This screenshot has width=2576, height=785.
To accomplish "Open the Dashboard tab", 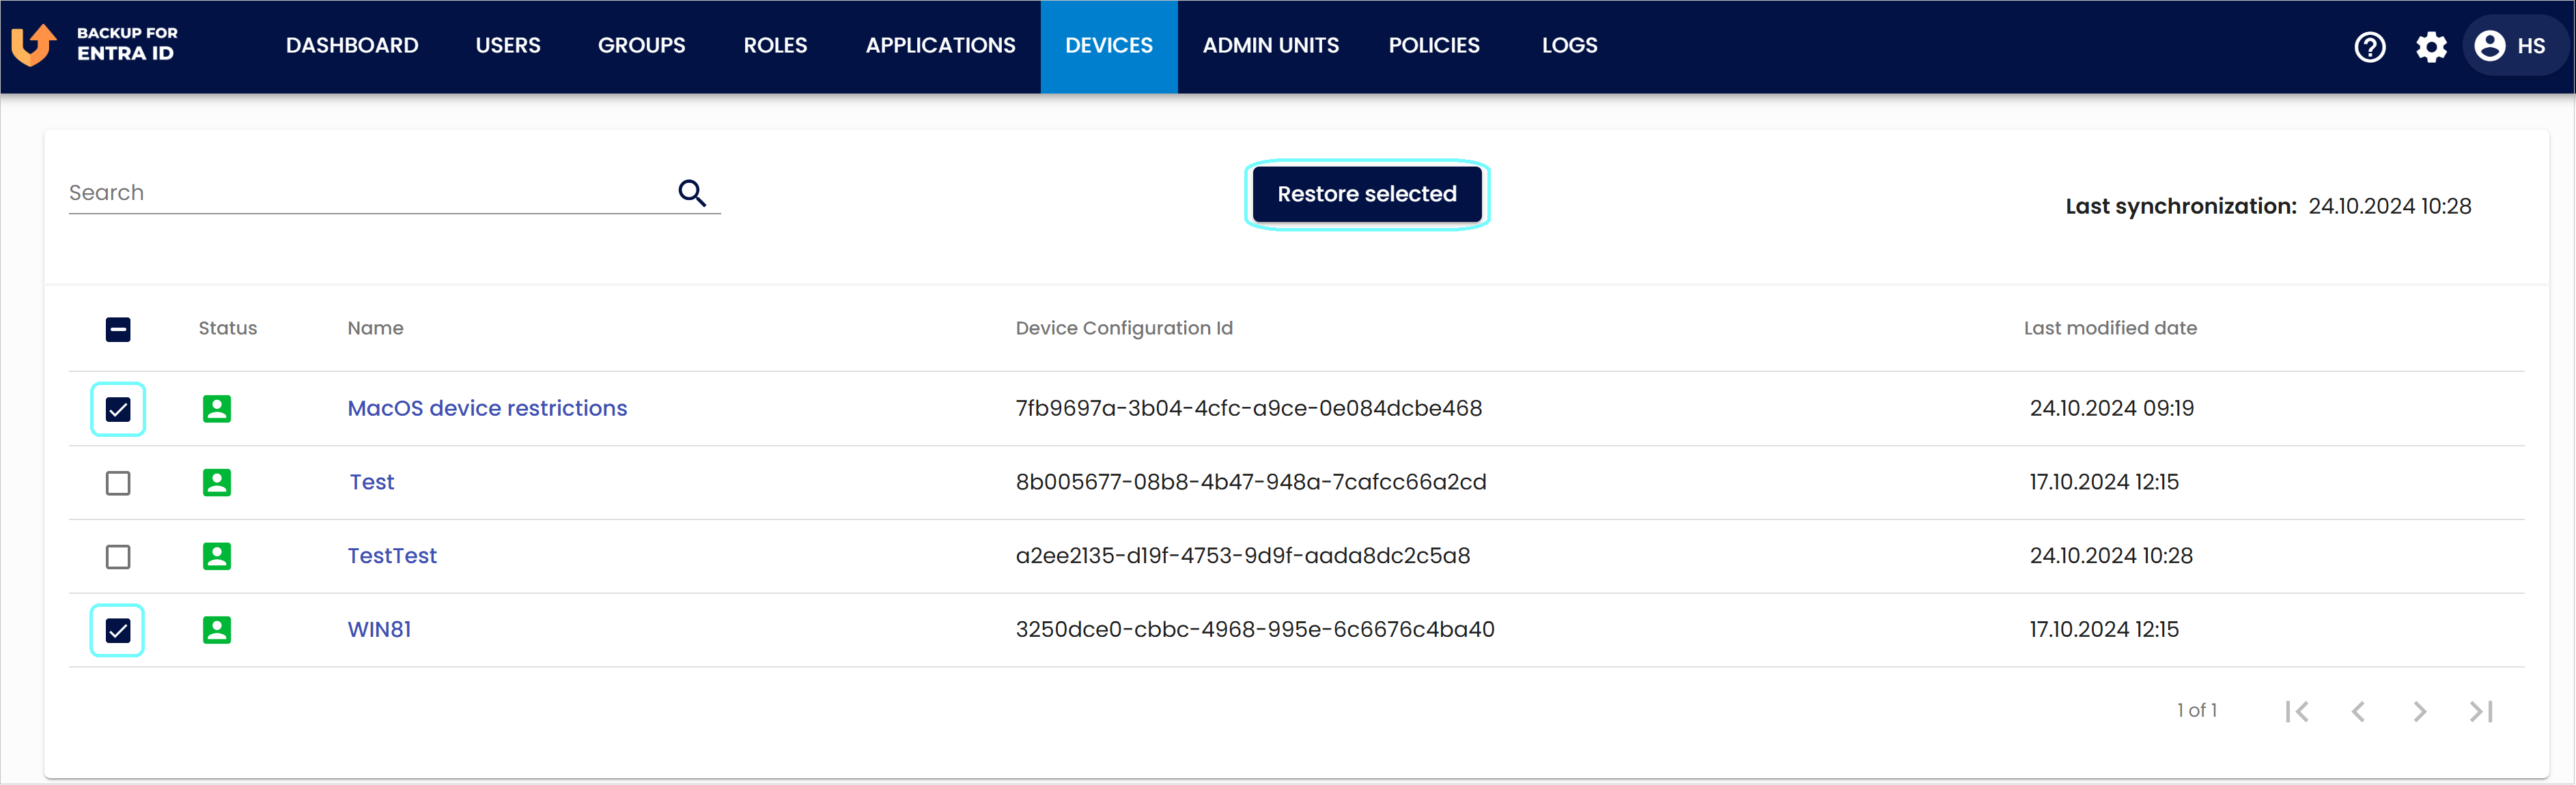I will click(x=352, y=46).
